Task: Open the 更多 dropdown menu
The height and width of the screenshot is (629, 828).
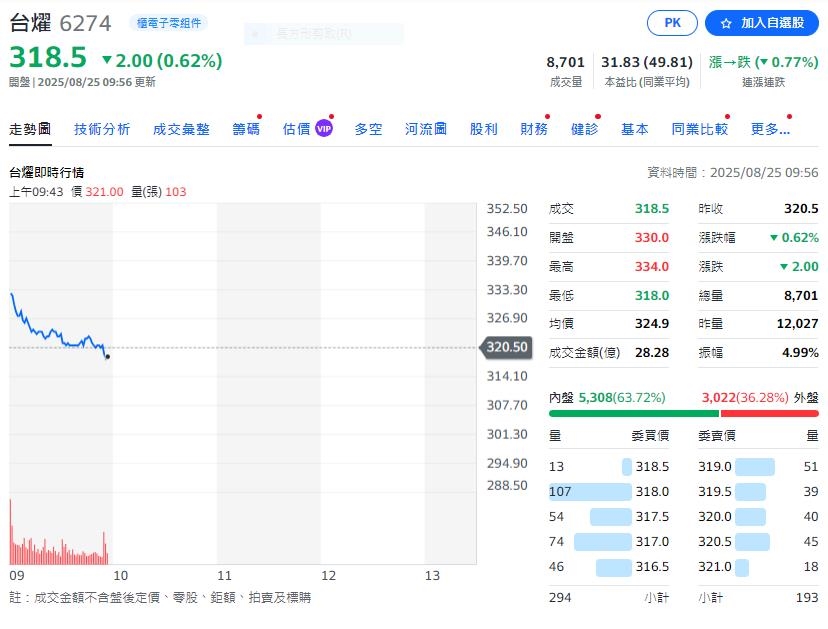Action: (x=768, y=128)
